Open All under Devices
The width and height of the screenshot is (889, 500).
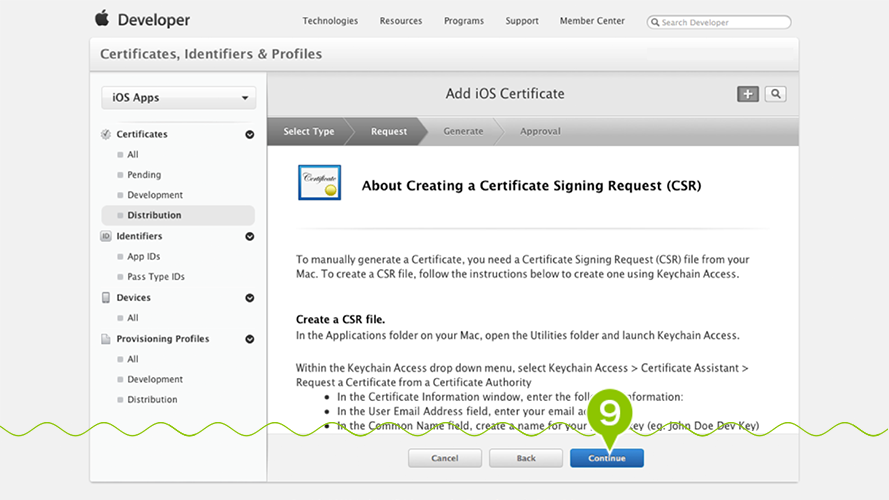coord(133,318)
